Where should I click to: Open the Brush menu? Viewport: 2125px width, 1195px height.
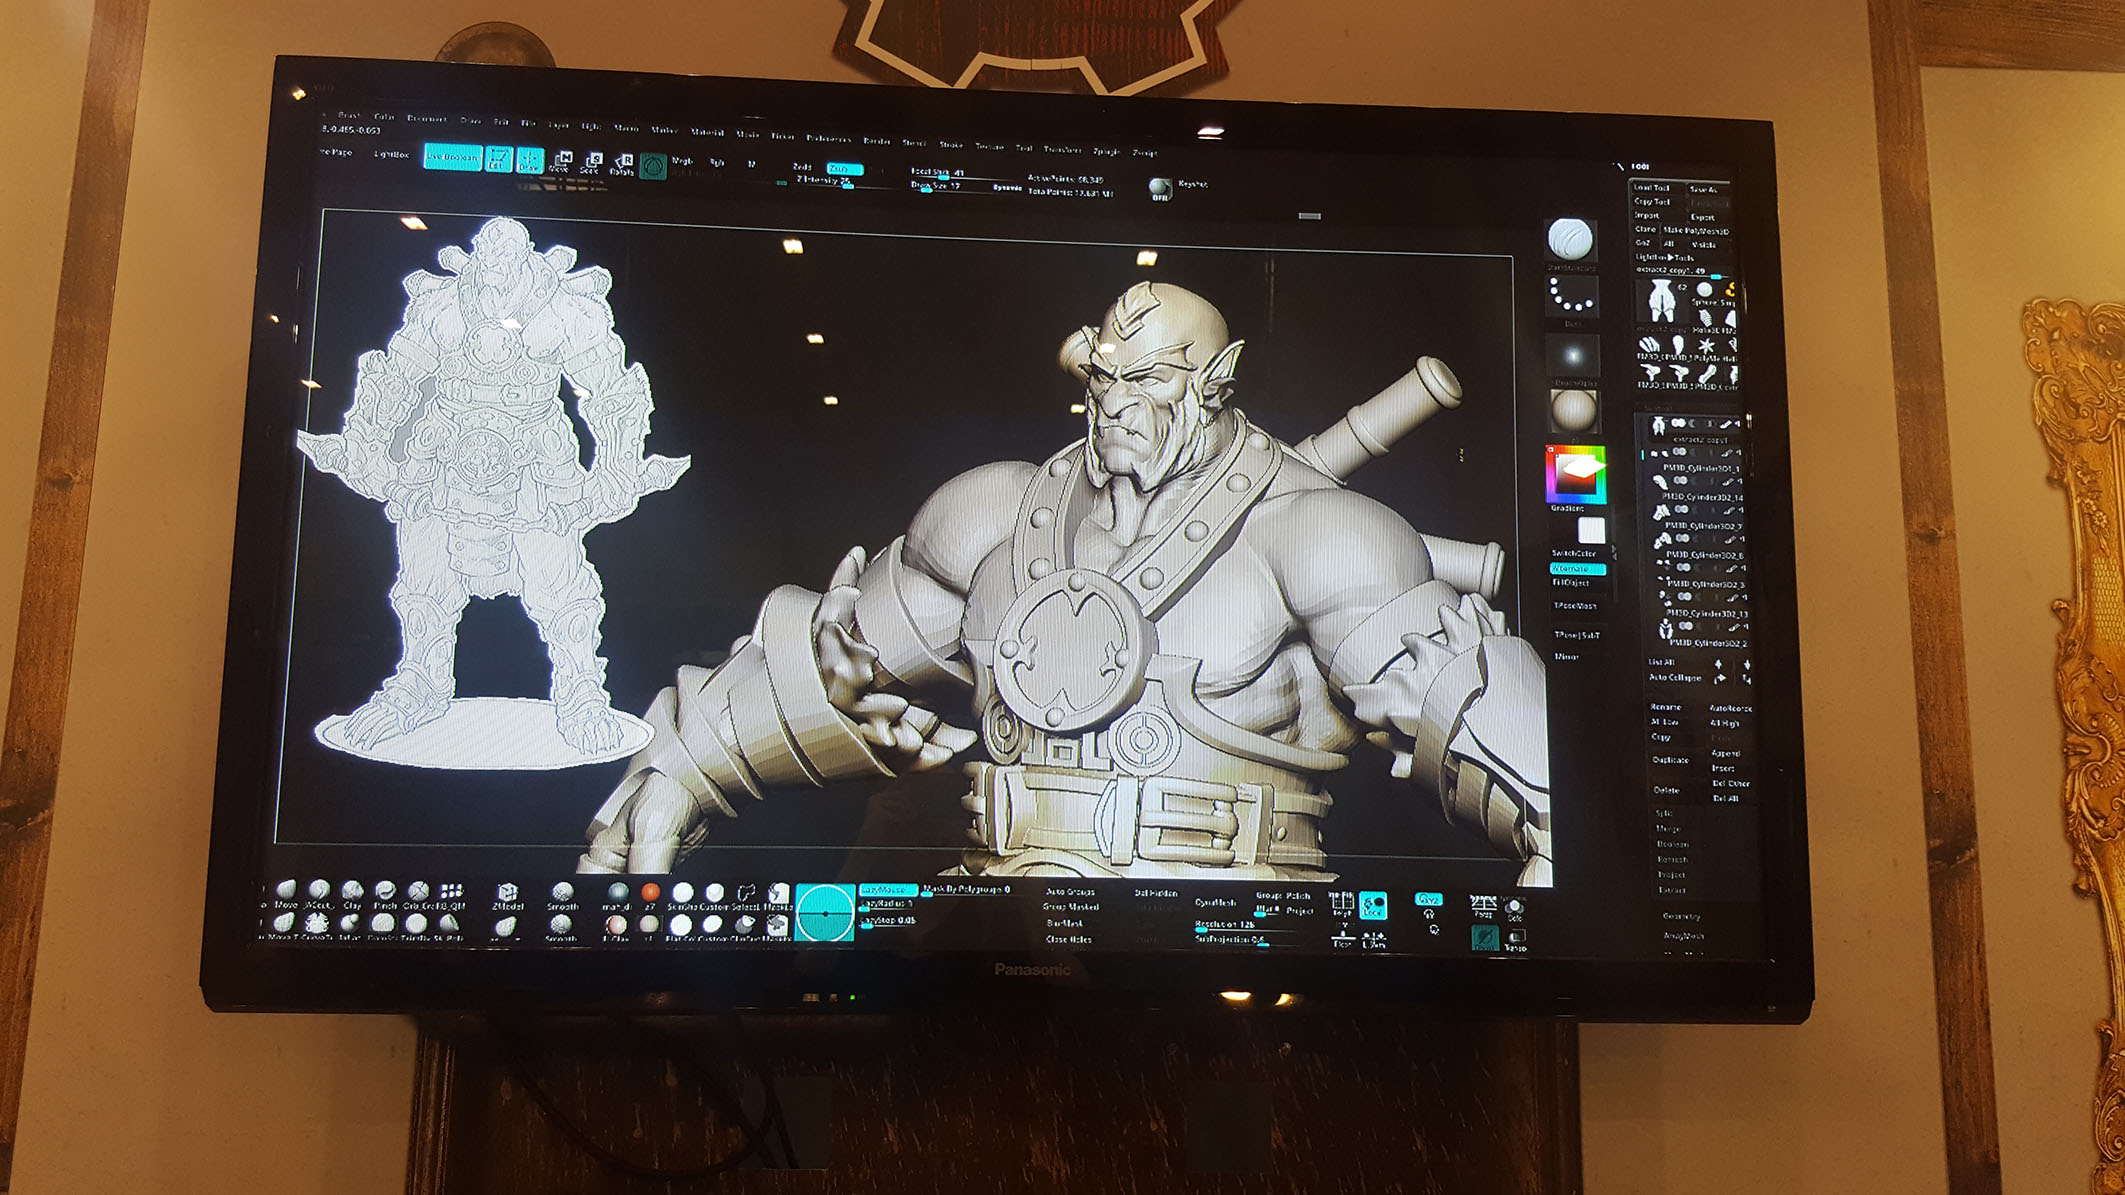(x=349, y=116)
